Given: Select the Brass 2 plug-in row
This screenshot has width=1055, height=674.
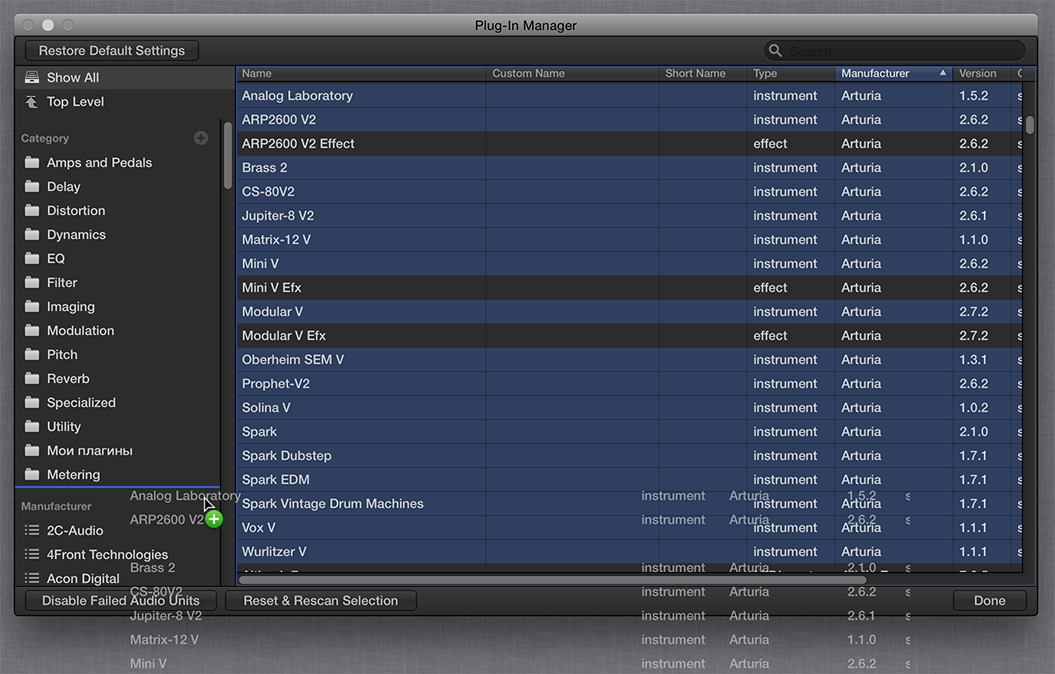Looking at the screenshot, I should [x=629, y=167].
